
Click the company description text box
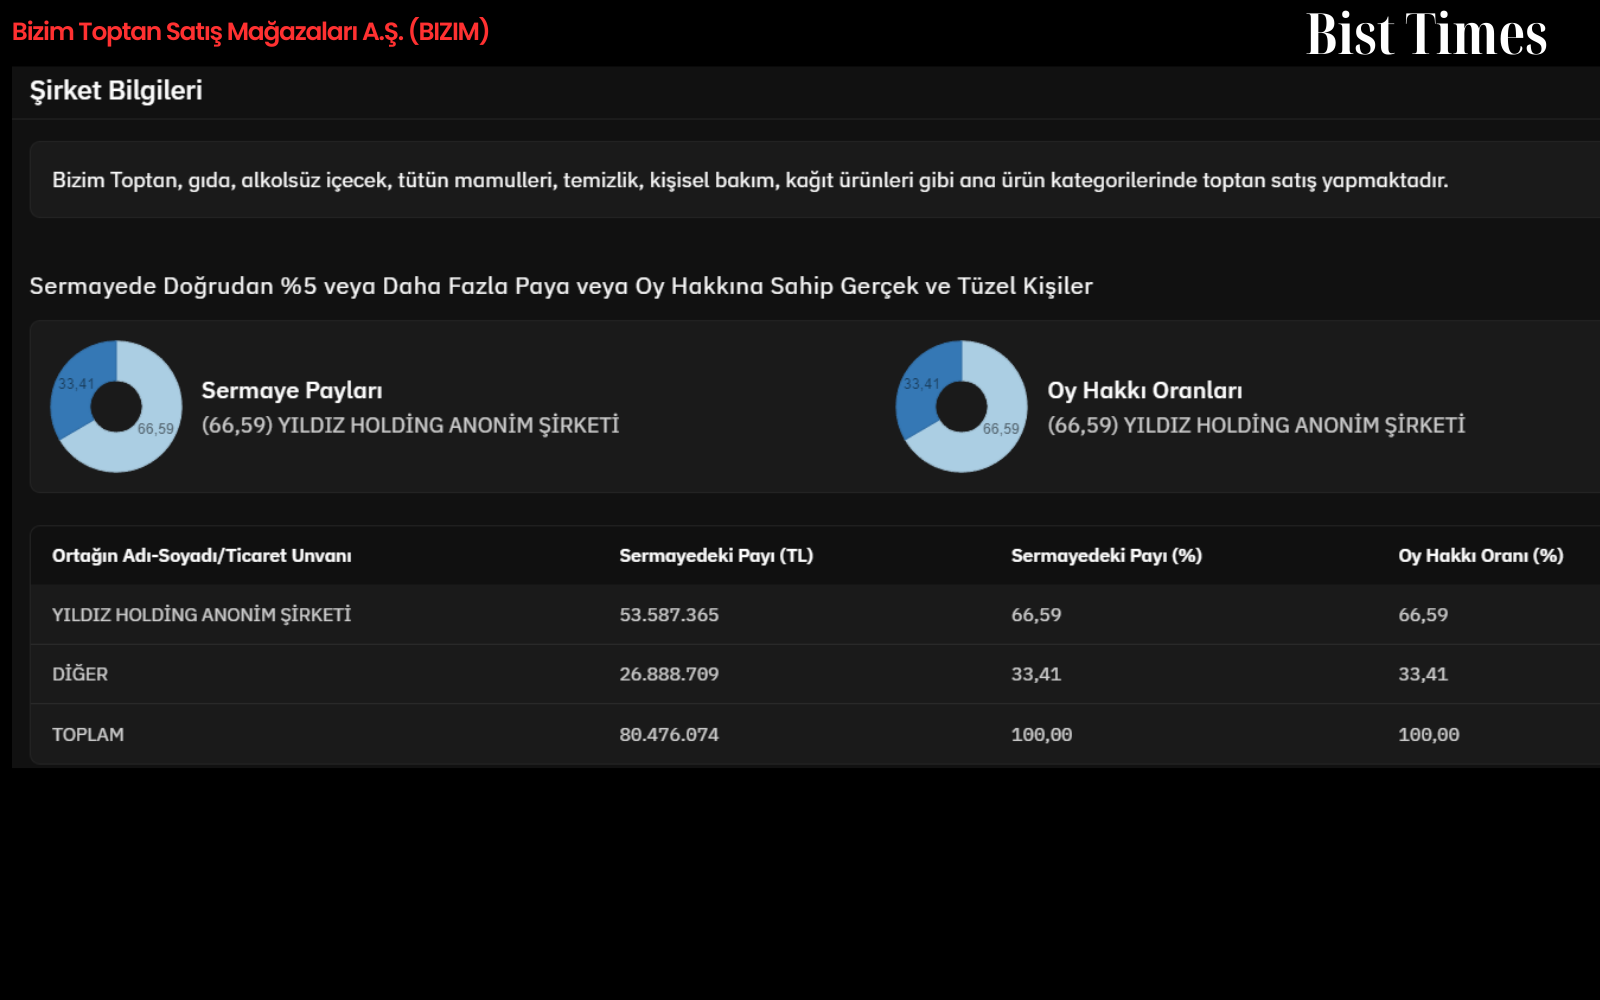pyautogui.click(x=815, y=180)
